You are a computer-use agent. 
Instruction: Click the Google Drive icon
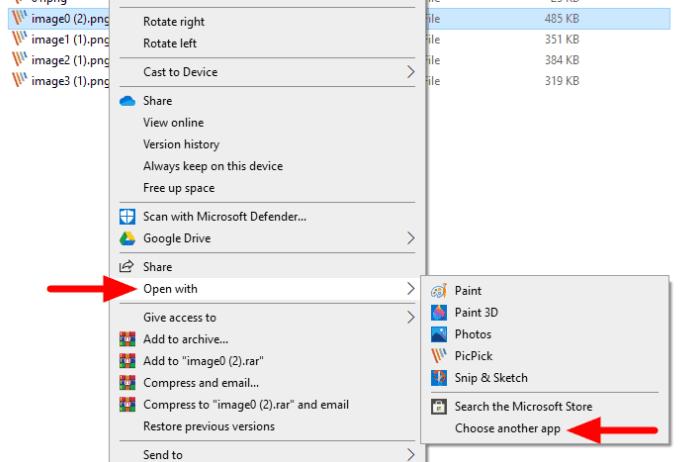[127, 239]
